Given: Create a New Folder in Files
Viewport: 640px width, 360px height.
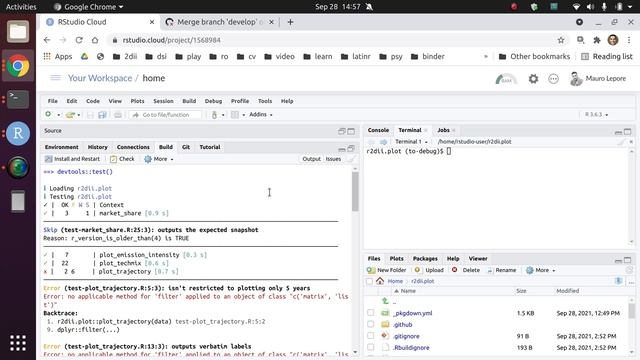Looking at the screenshot, I should click(386, 270).
